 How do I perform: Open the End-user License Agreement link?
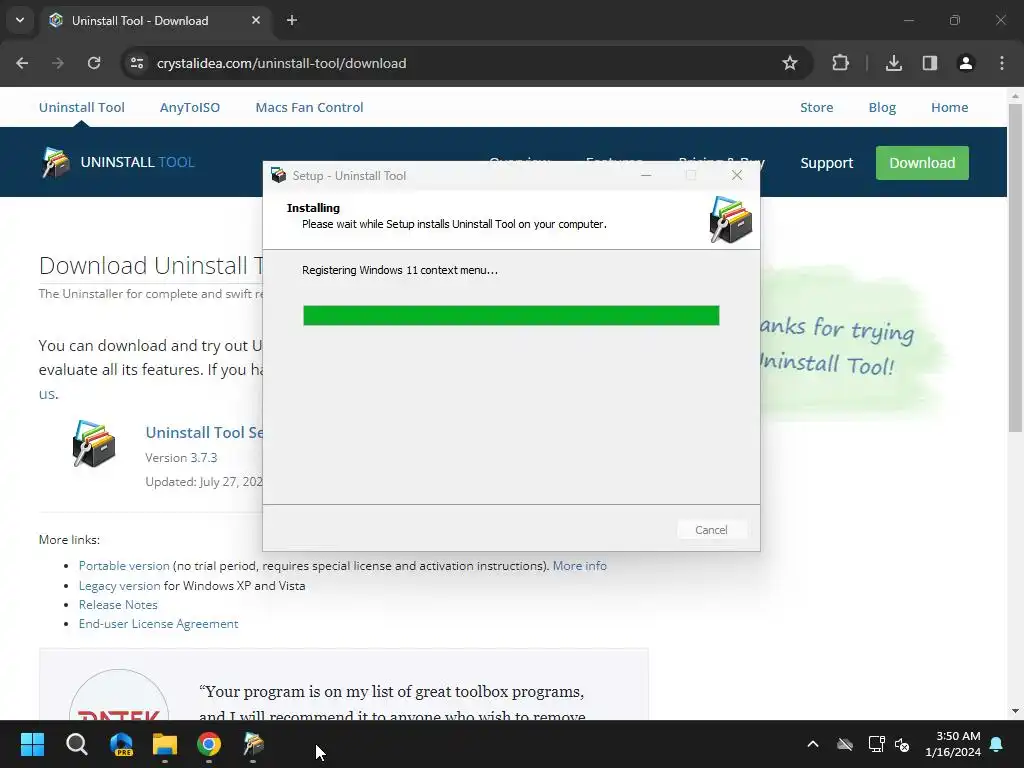tap(159, 624)
